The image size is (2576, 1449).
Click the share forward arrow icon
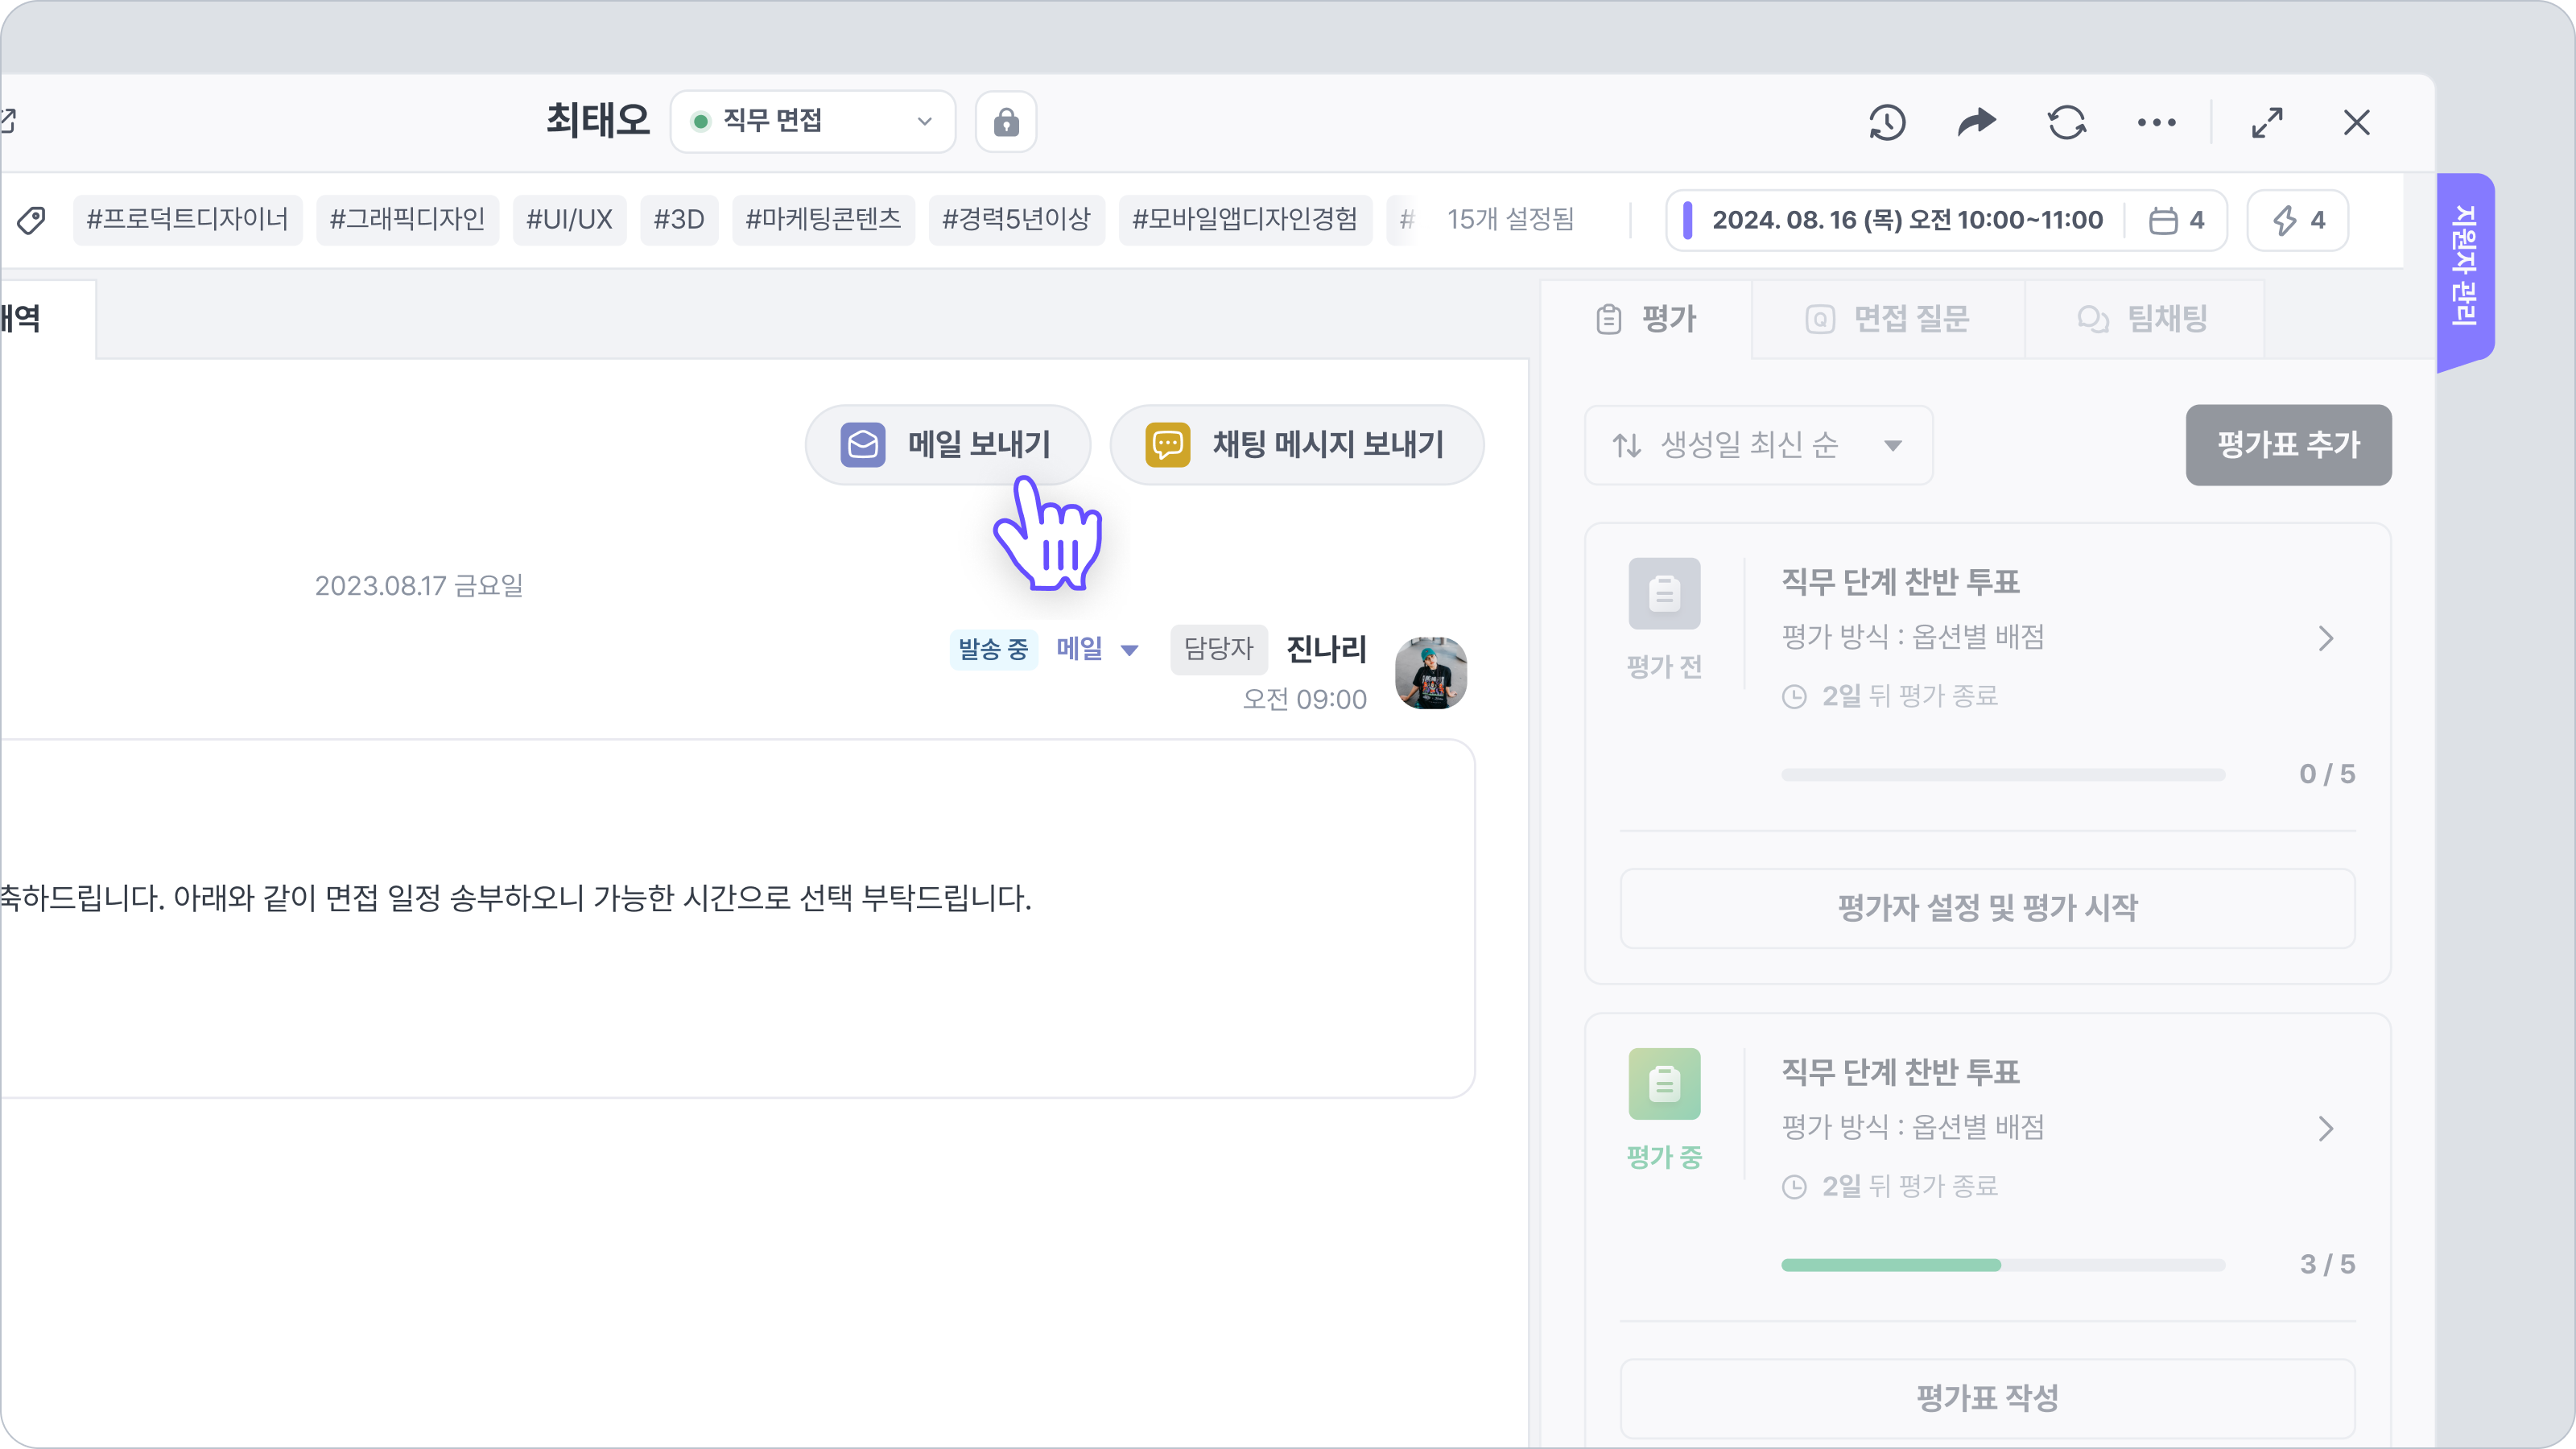[x=1976, y=123]
